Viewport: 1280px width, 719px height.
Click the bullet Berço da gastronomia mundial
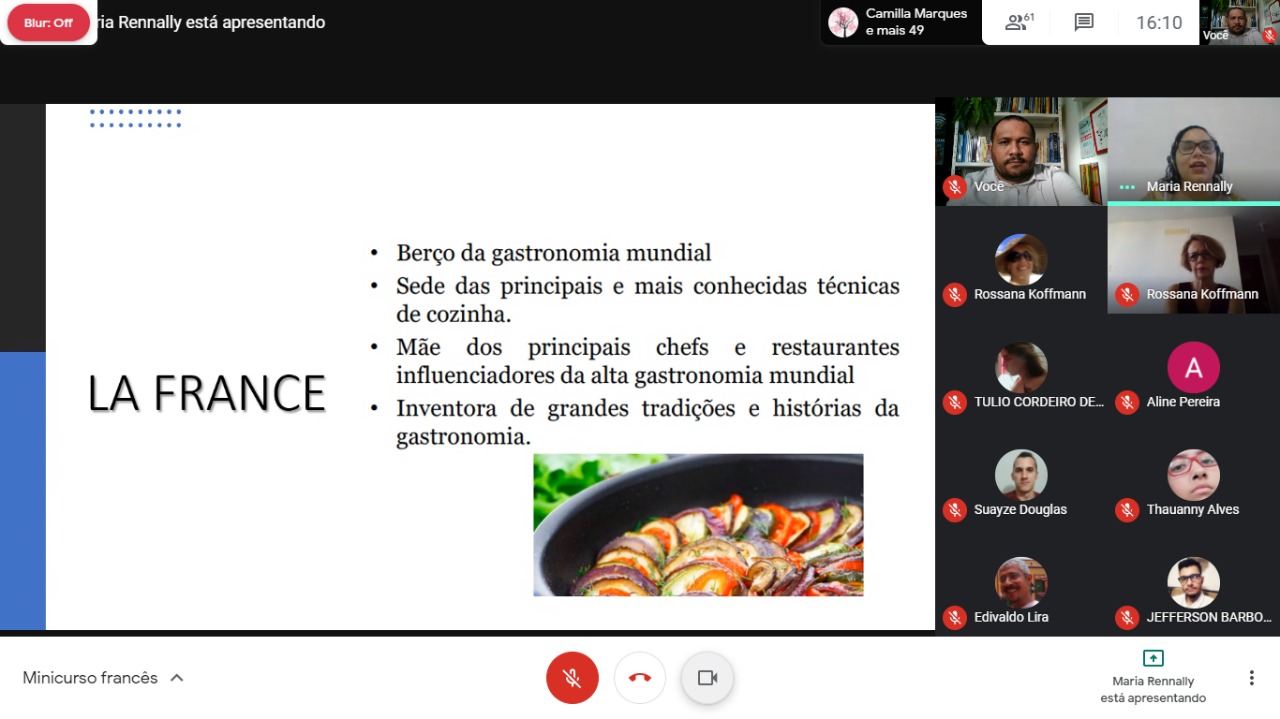tap(554, 253)
